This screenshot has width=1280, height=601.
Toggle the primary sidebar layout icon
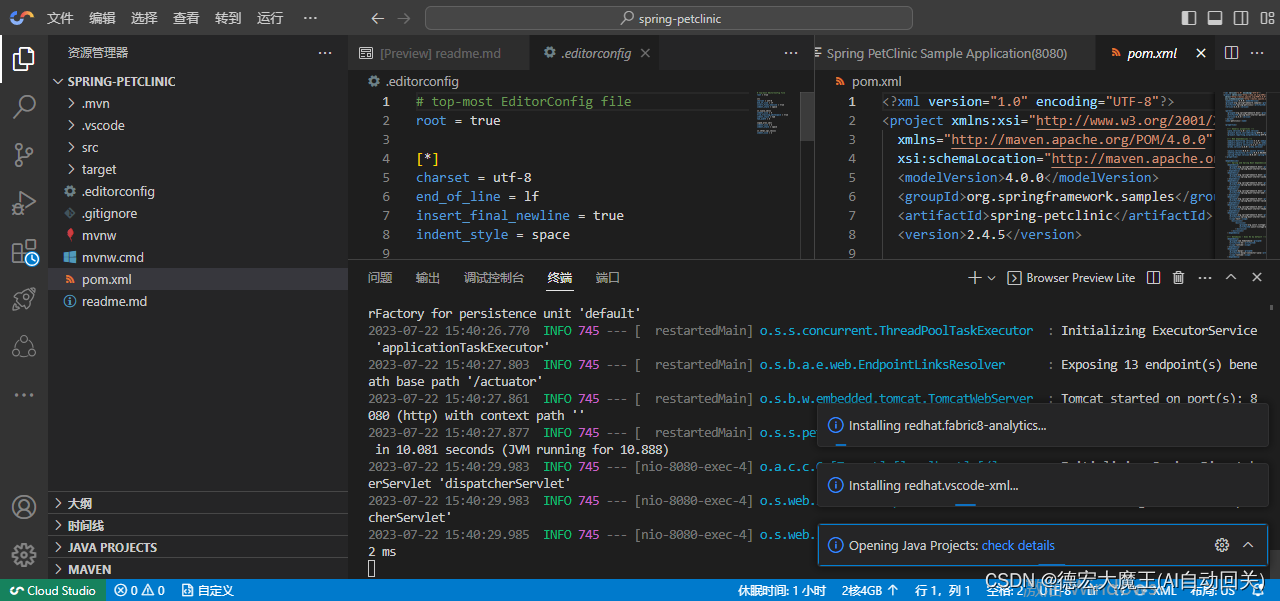pyautogui.click(x=1189, y=18)
